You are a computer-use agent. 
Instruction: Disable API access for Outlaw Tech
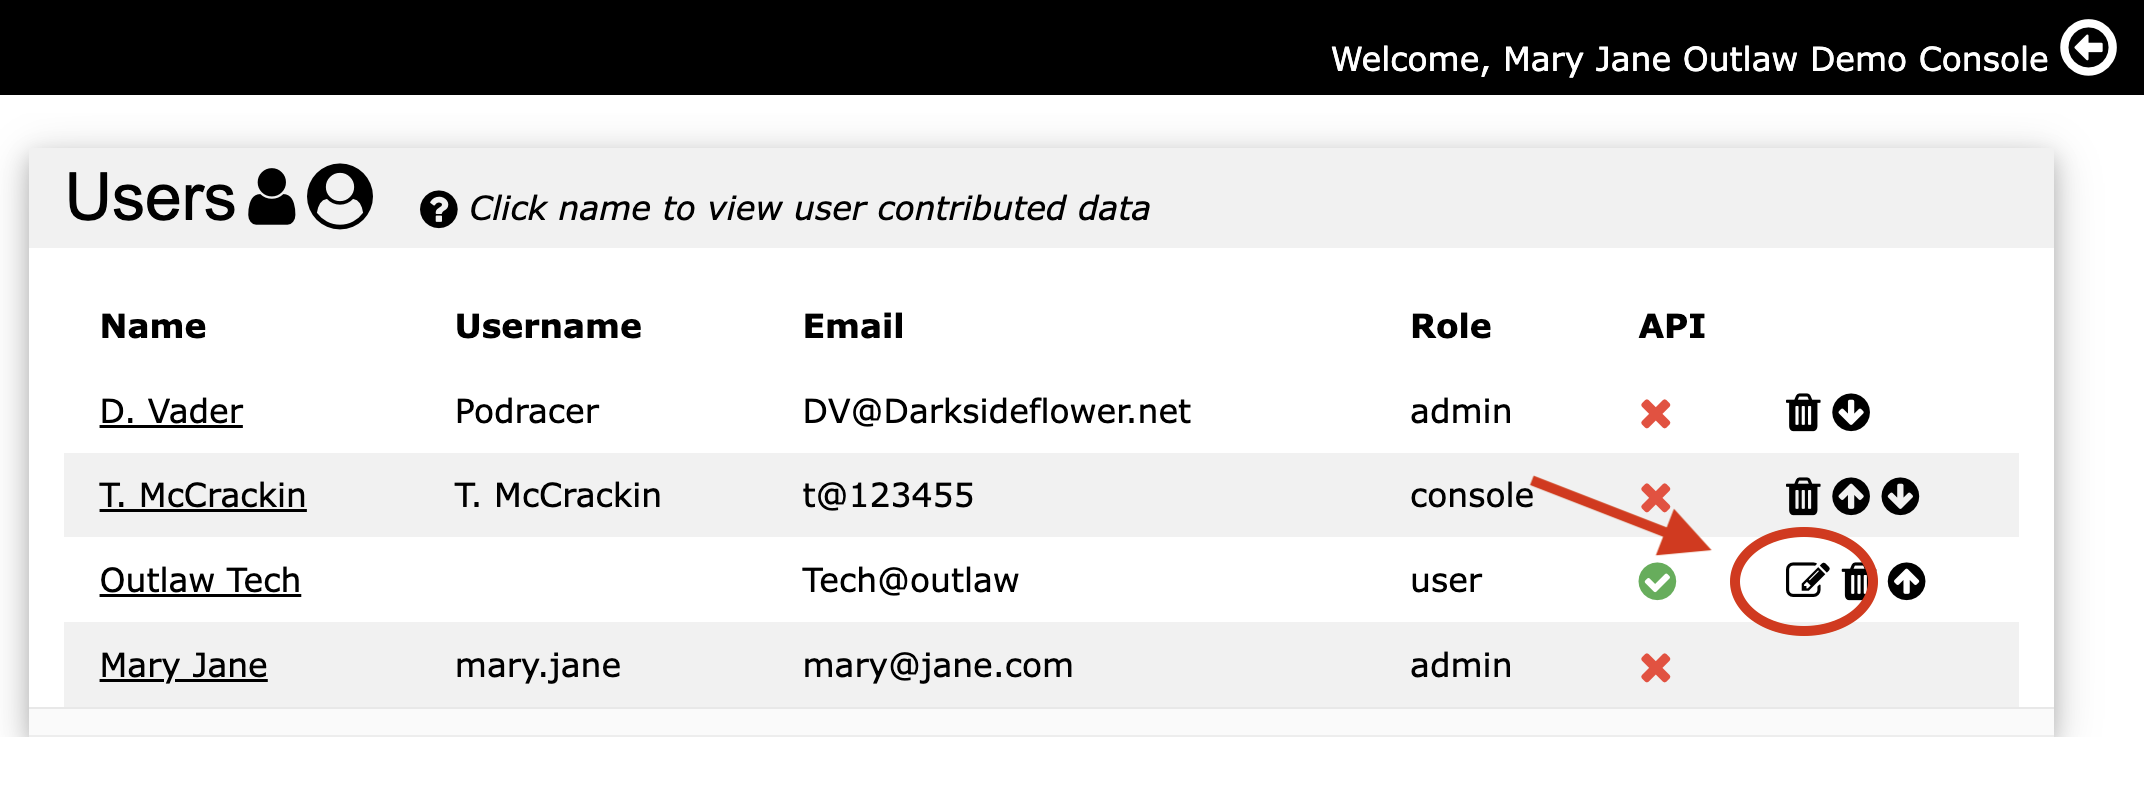[1657, 581]
